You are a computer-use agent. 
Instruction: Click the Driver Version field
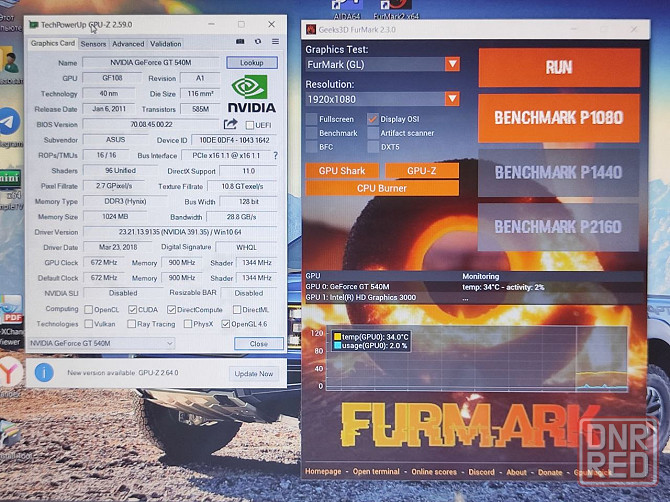coord(180,232)
